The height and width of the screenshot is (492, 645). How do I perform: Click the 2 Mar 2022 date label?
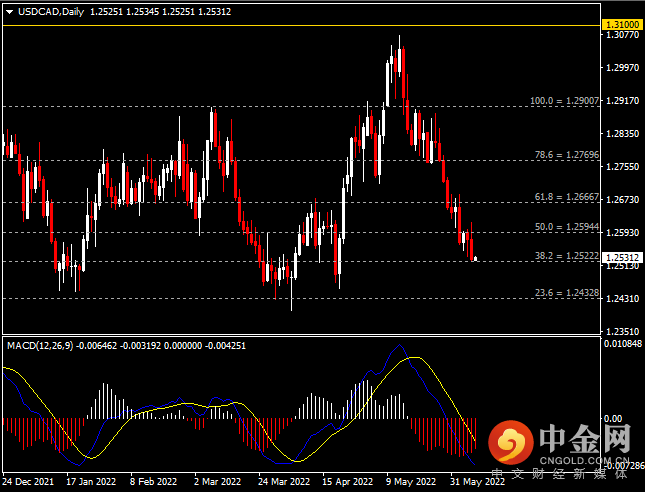pos(217,481)
